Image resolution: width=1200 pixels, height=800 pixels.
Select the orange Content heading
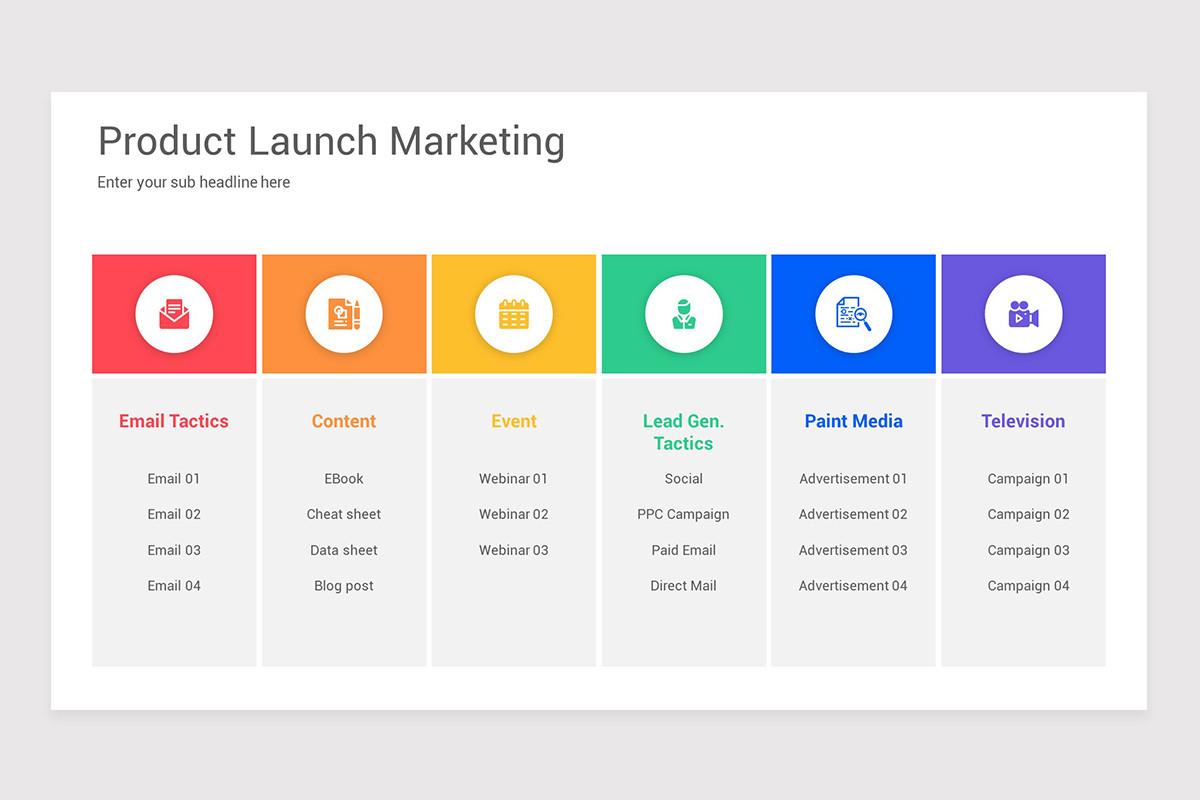pos(344,421)
